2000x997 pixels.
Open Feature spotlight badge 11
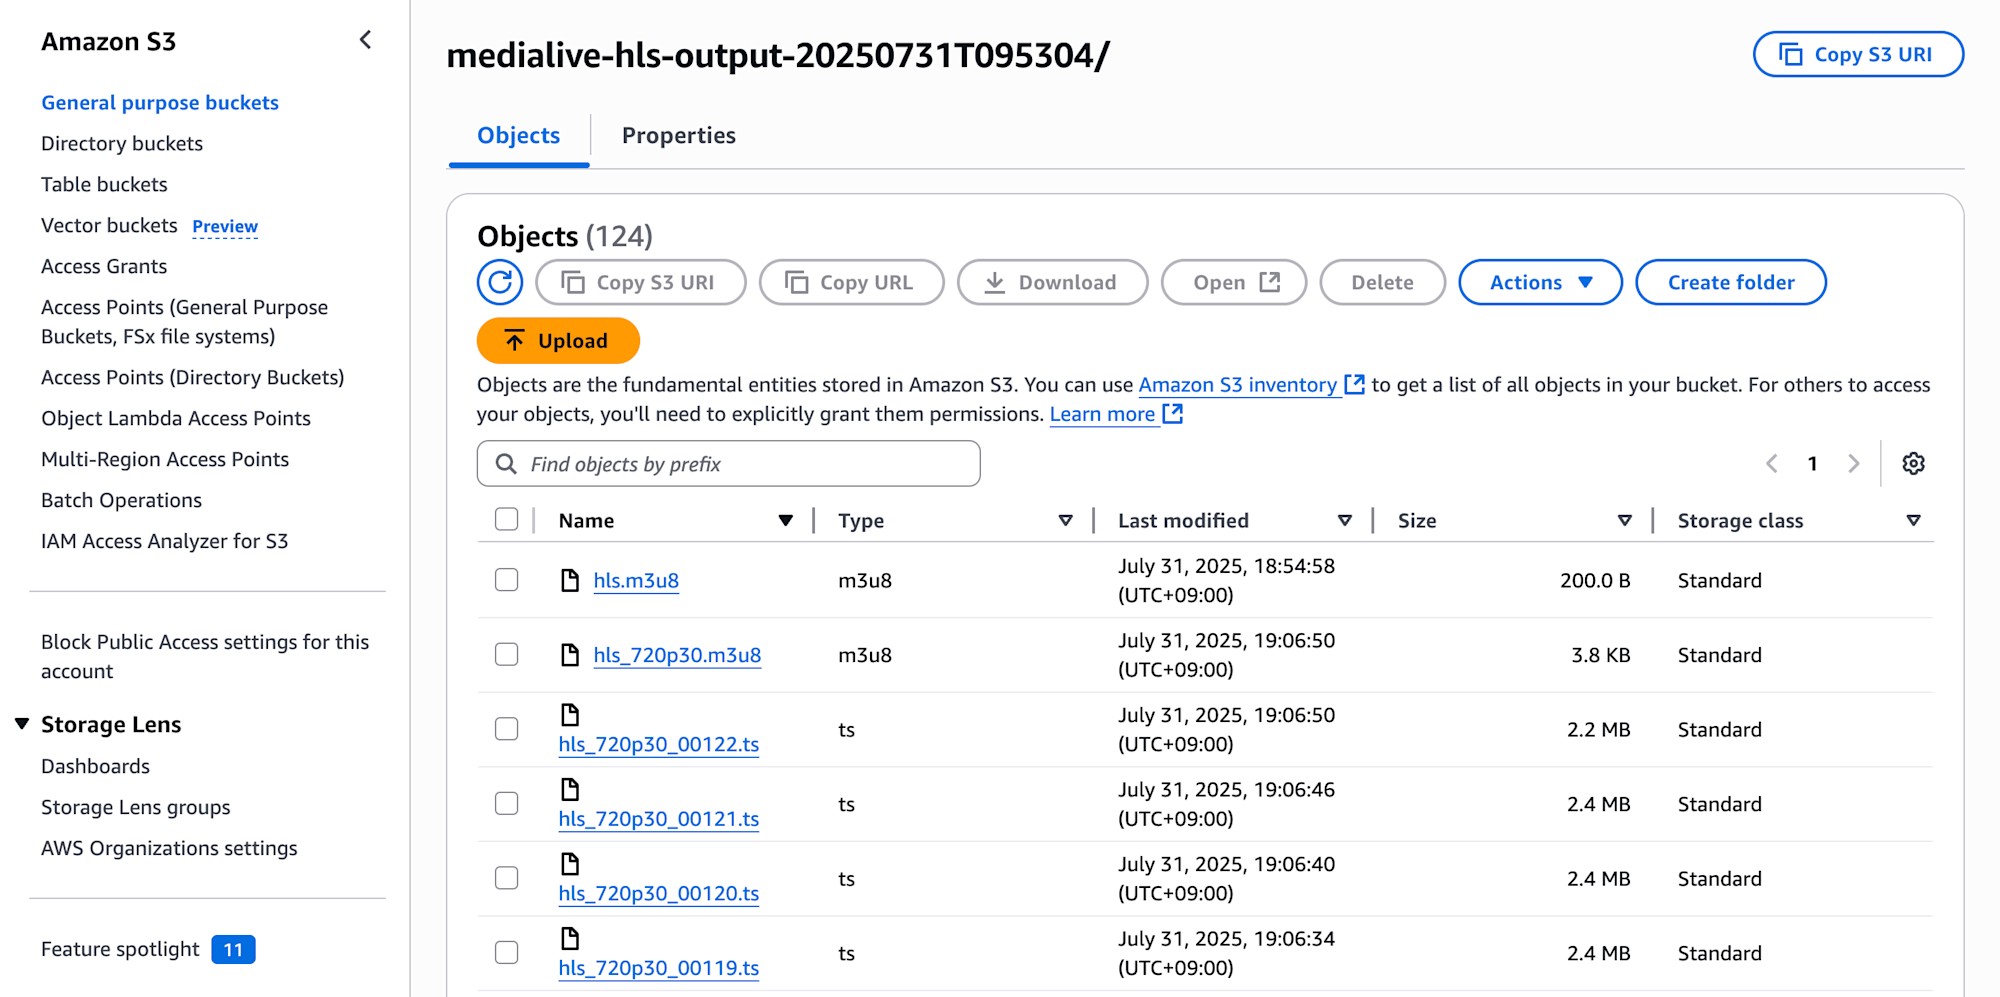coord(233,949)
